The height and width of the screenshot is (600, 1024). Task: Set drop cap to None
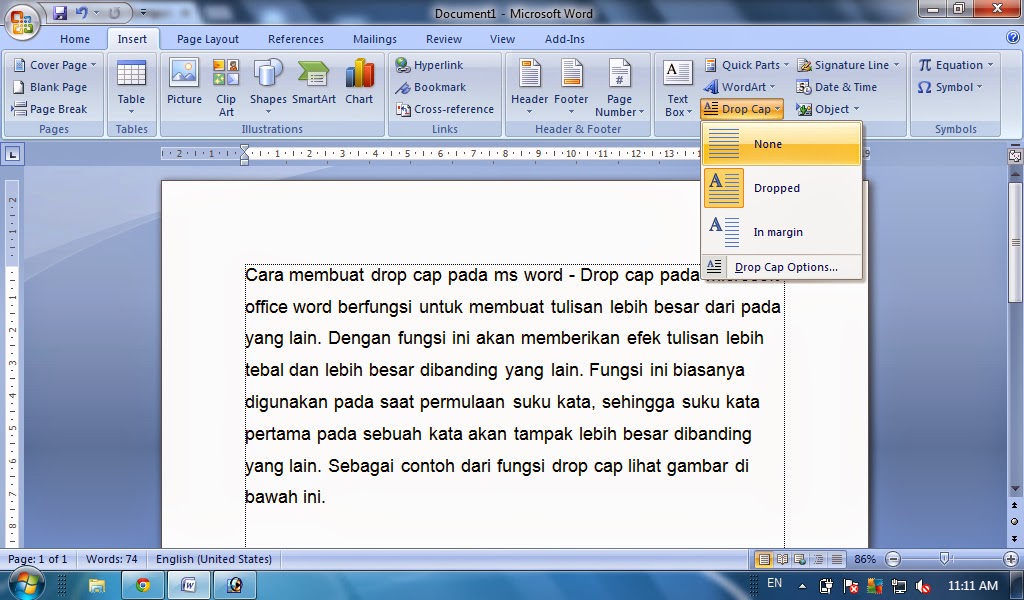click(x=768, y=144)
